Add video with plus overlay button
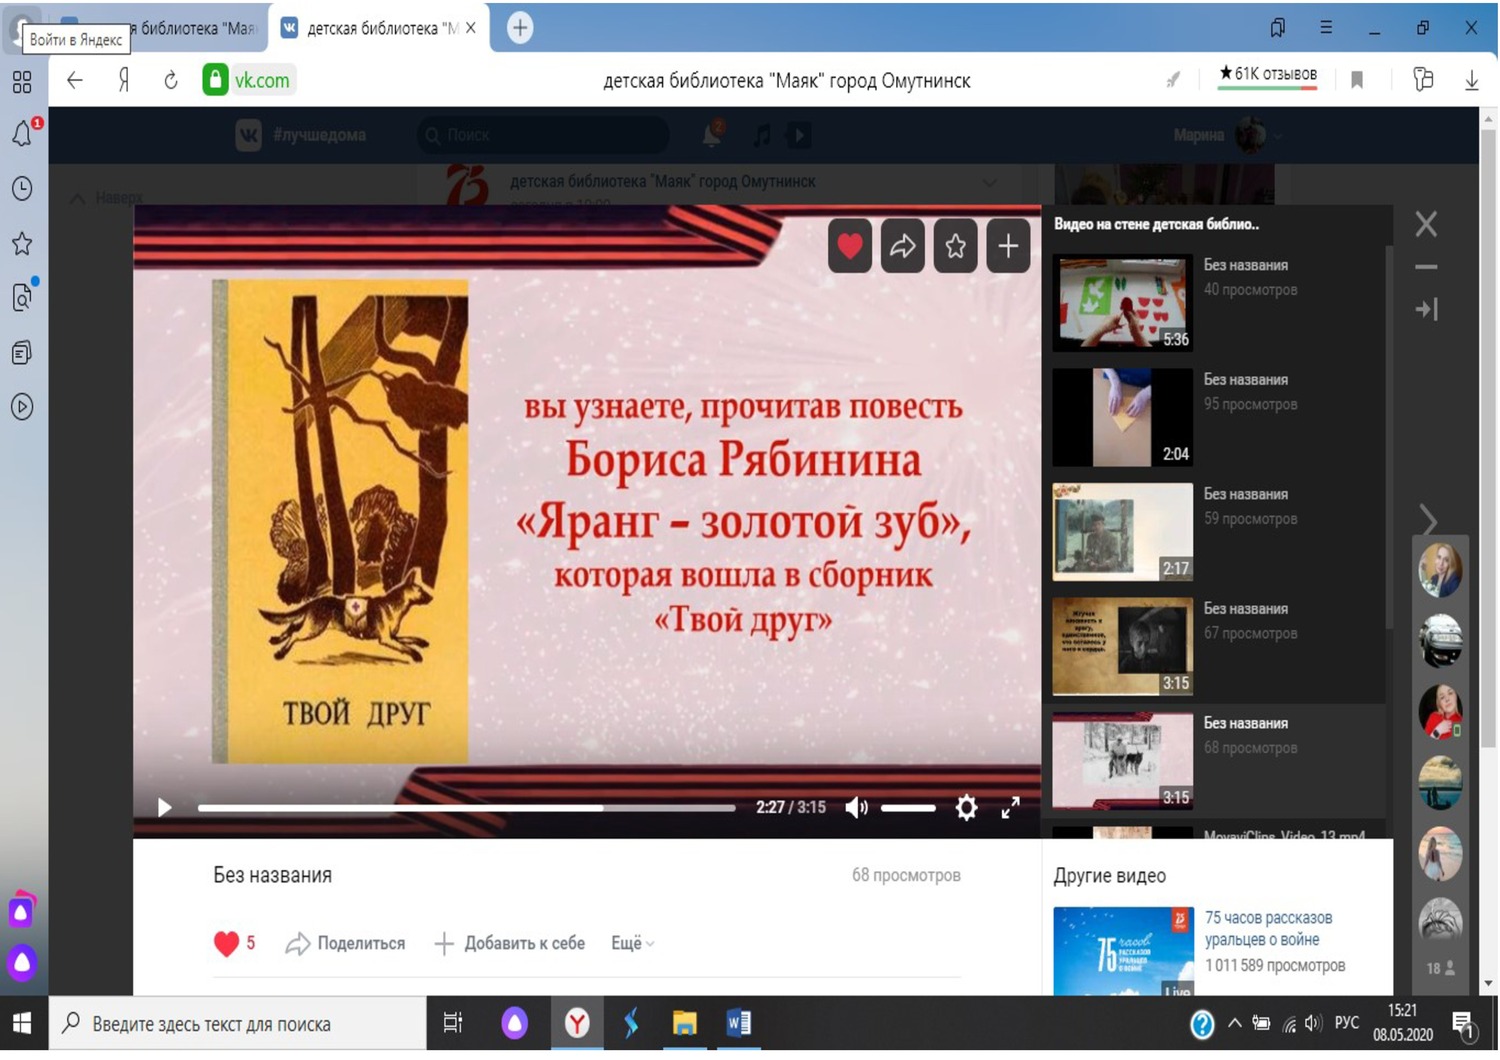The width and height of the screenshot is (1500, 1060). 1008,245
